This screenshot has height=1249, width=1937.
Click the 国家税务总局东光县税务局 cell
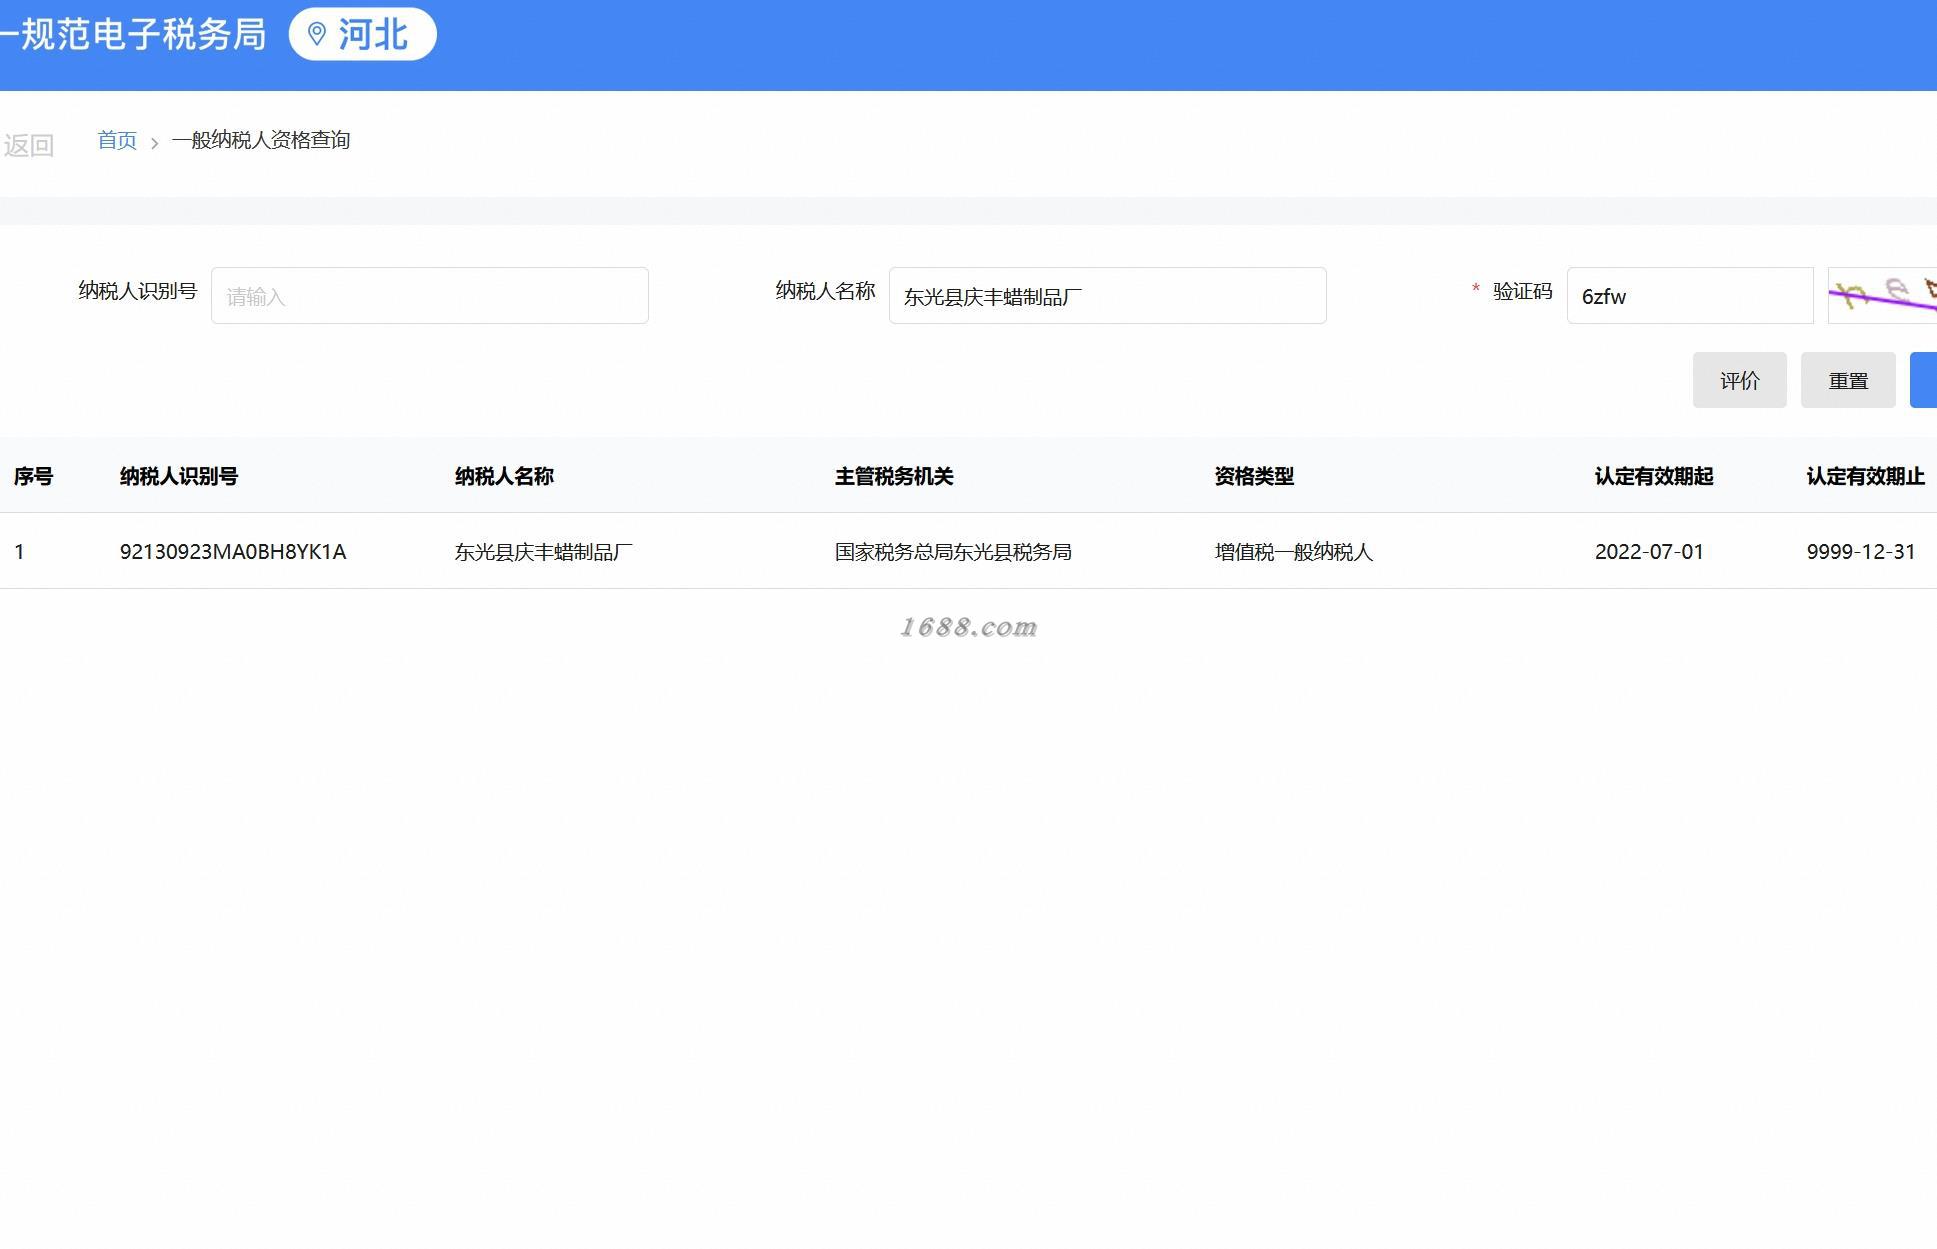[952, 552]
